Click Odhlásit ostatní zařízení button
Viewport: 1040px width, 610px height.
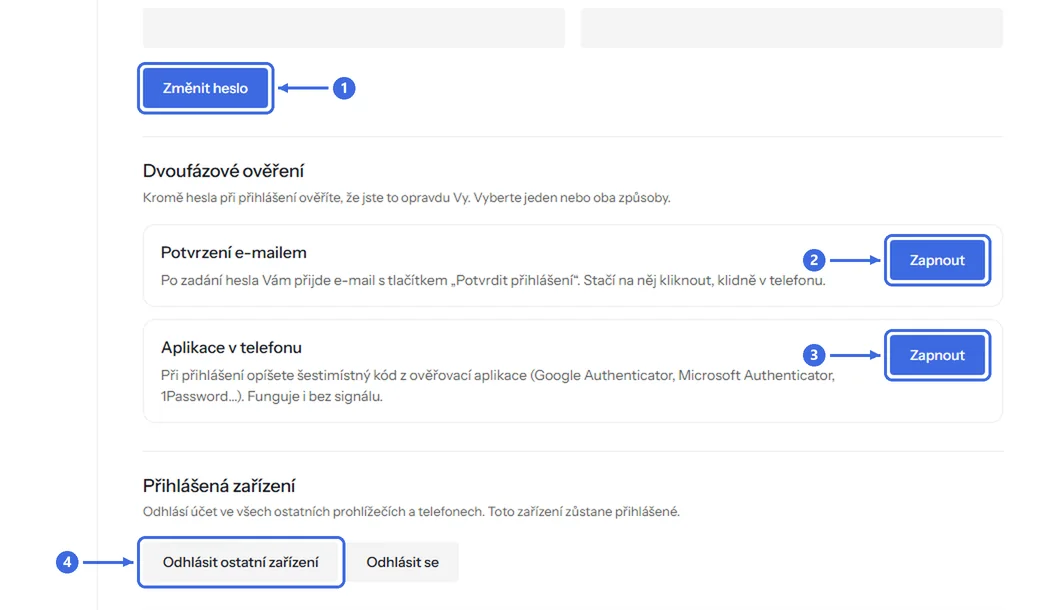point(241,562)
